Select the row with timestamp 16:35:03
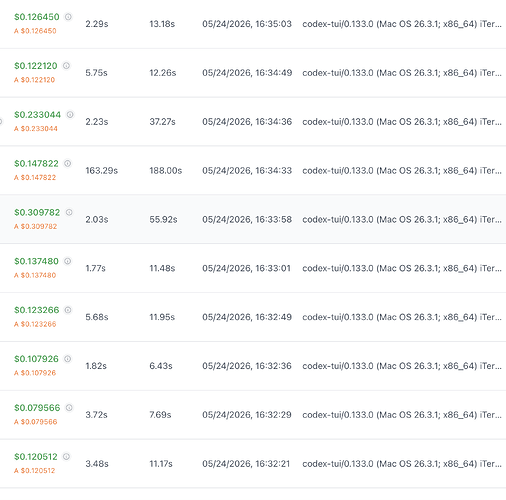 click(x=253, y=24)
